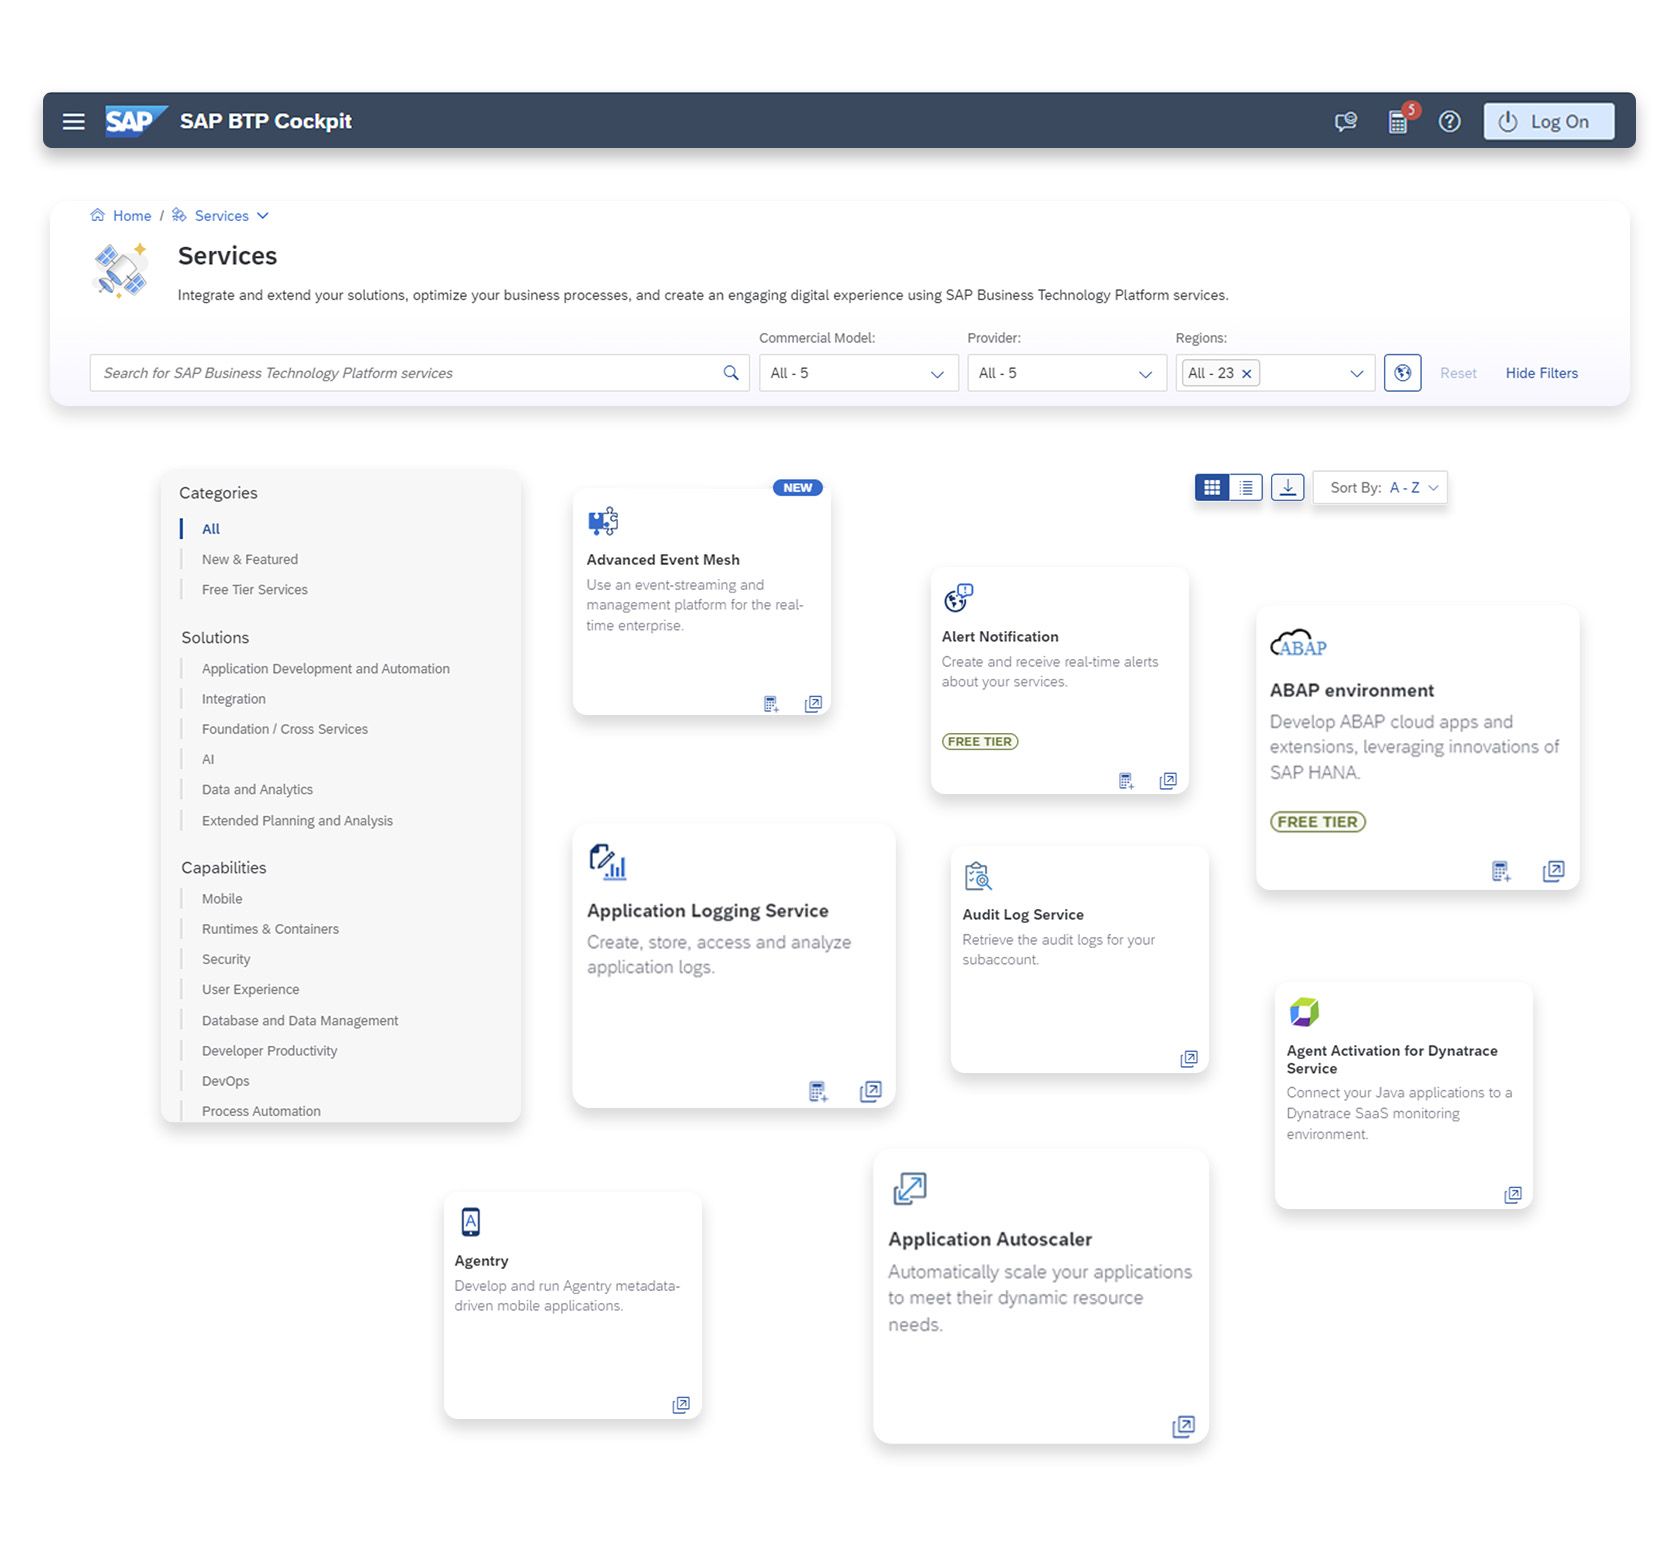Open the navigation hamburger menu
This screenshot has height=1558, width=1680.
(x=73, y=121)
